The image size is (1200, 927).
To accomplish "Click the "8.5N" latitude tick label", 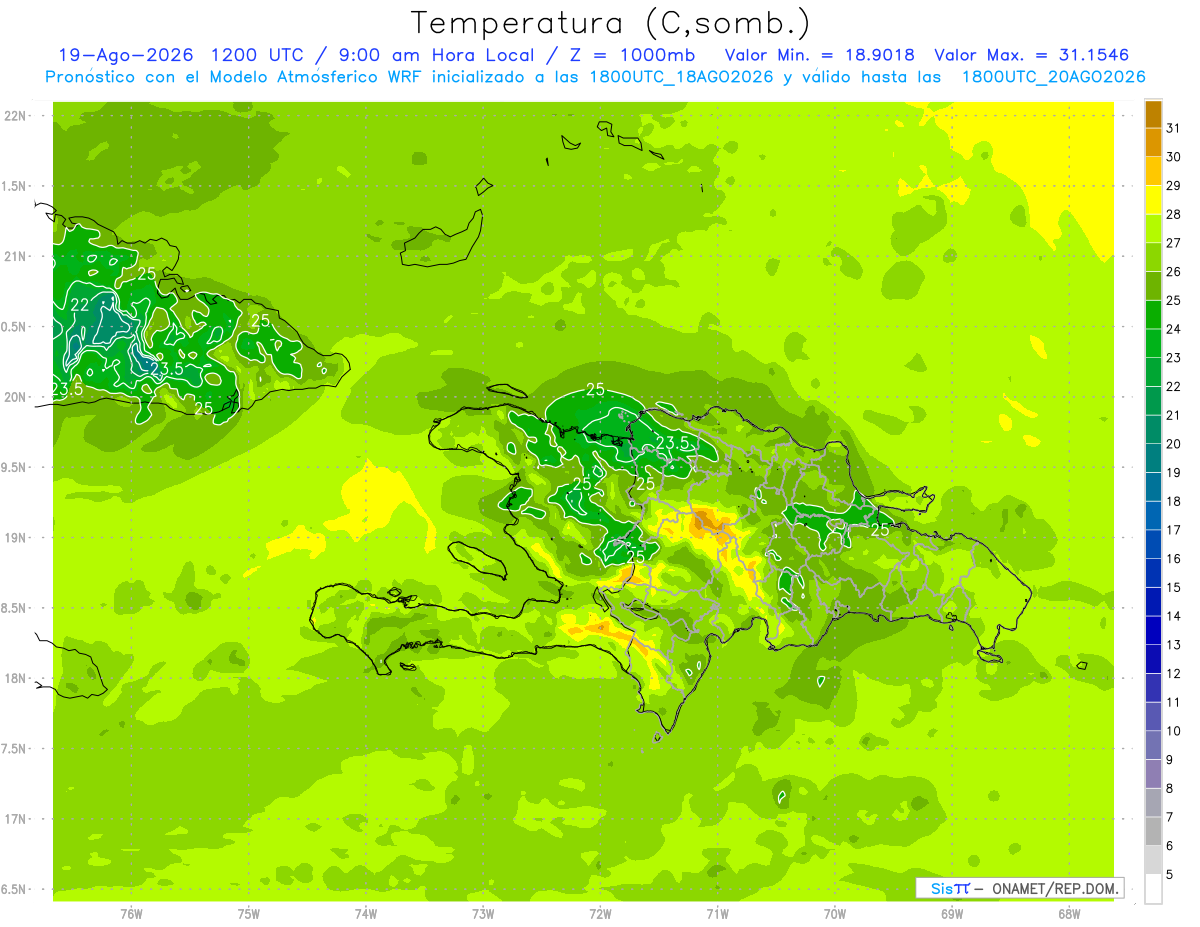I will tap(14, 608).
